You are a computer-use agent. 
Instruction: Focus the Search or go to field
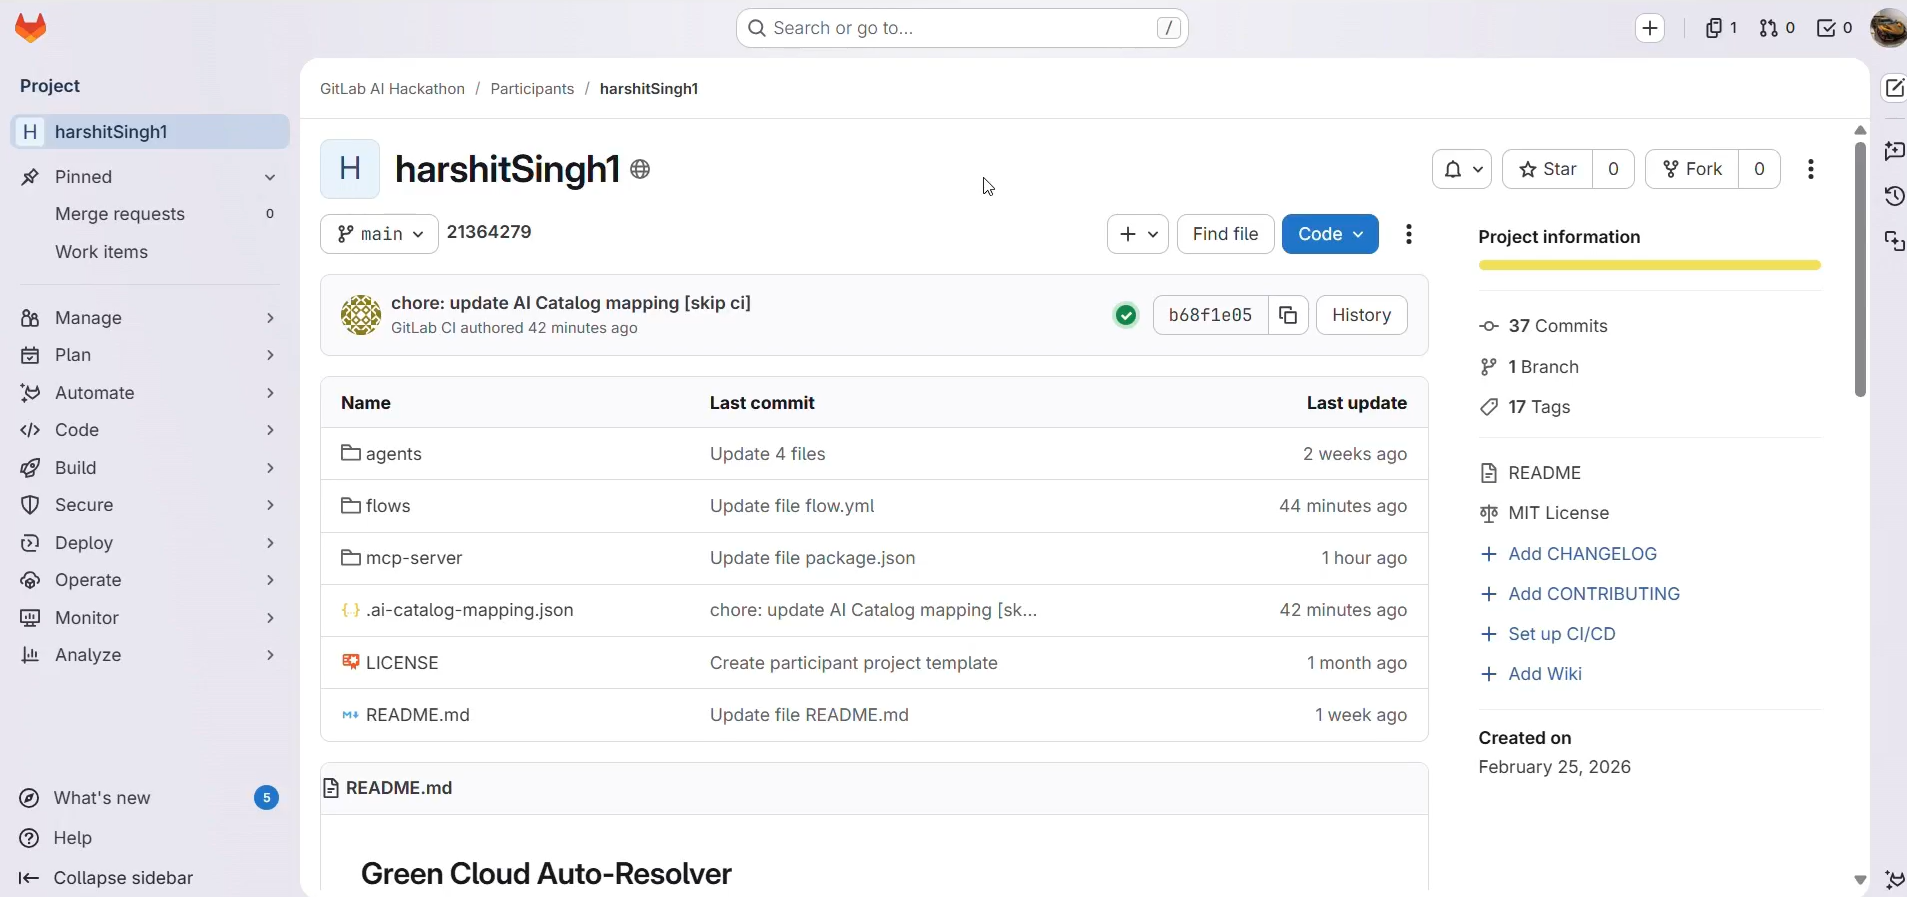pyautogui.click(x=962, y=28)
